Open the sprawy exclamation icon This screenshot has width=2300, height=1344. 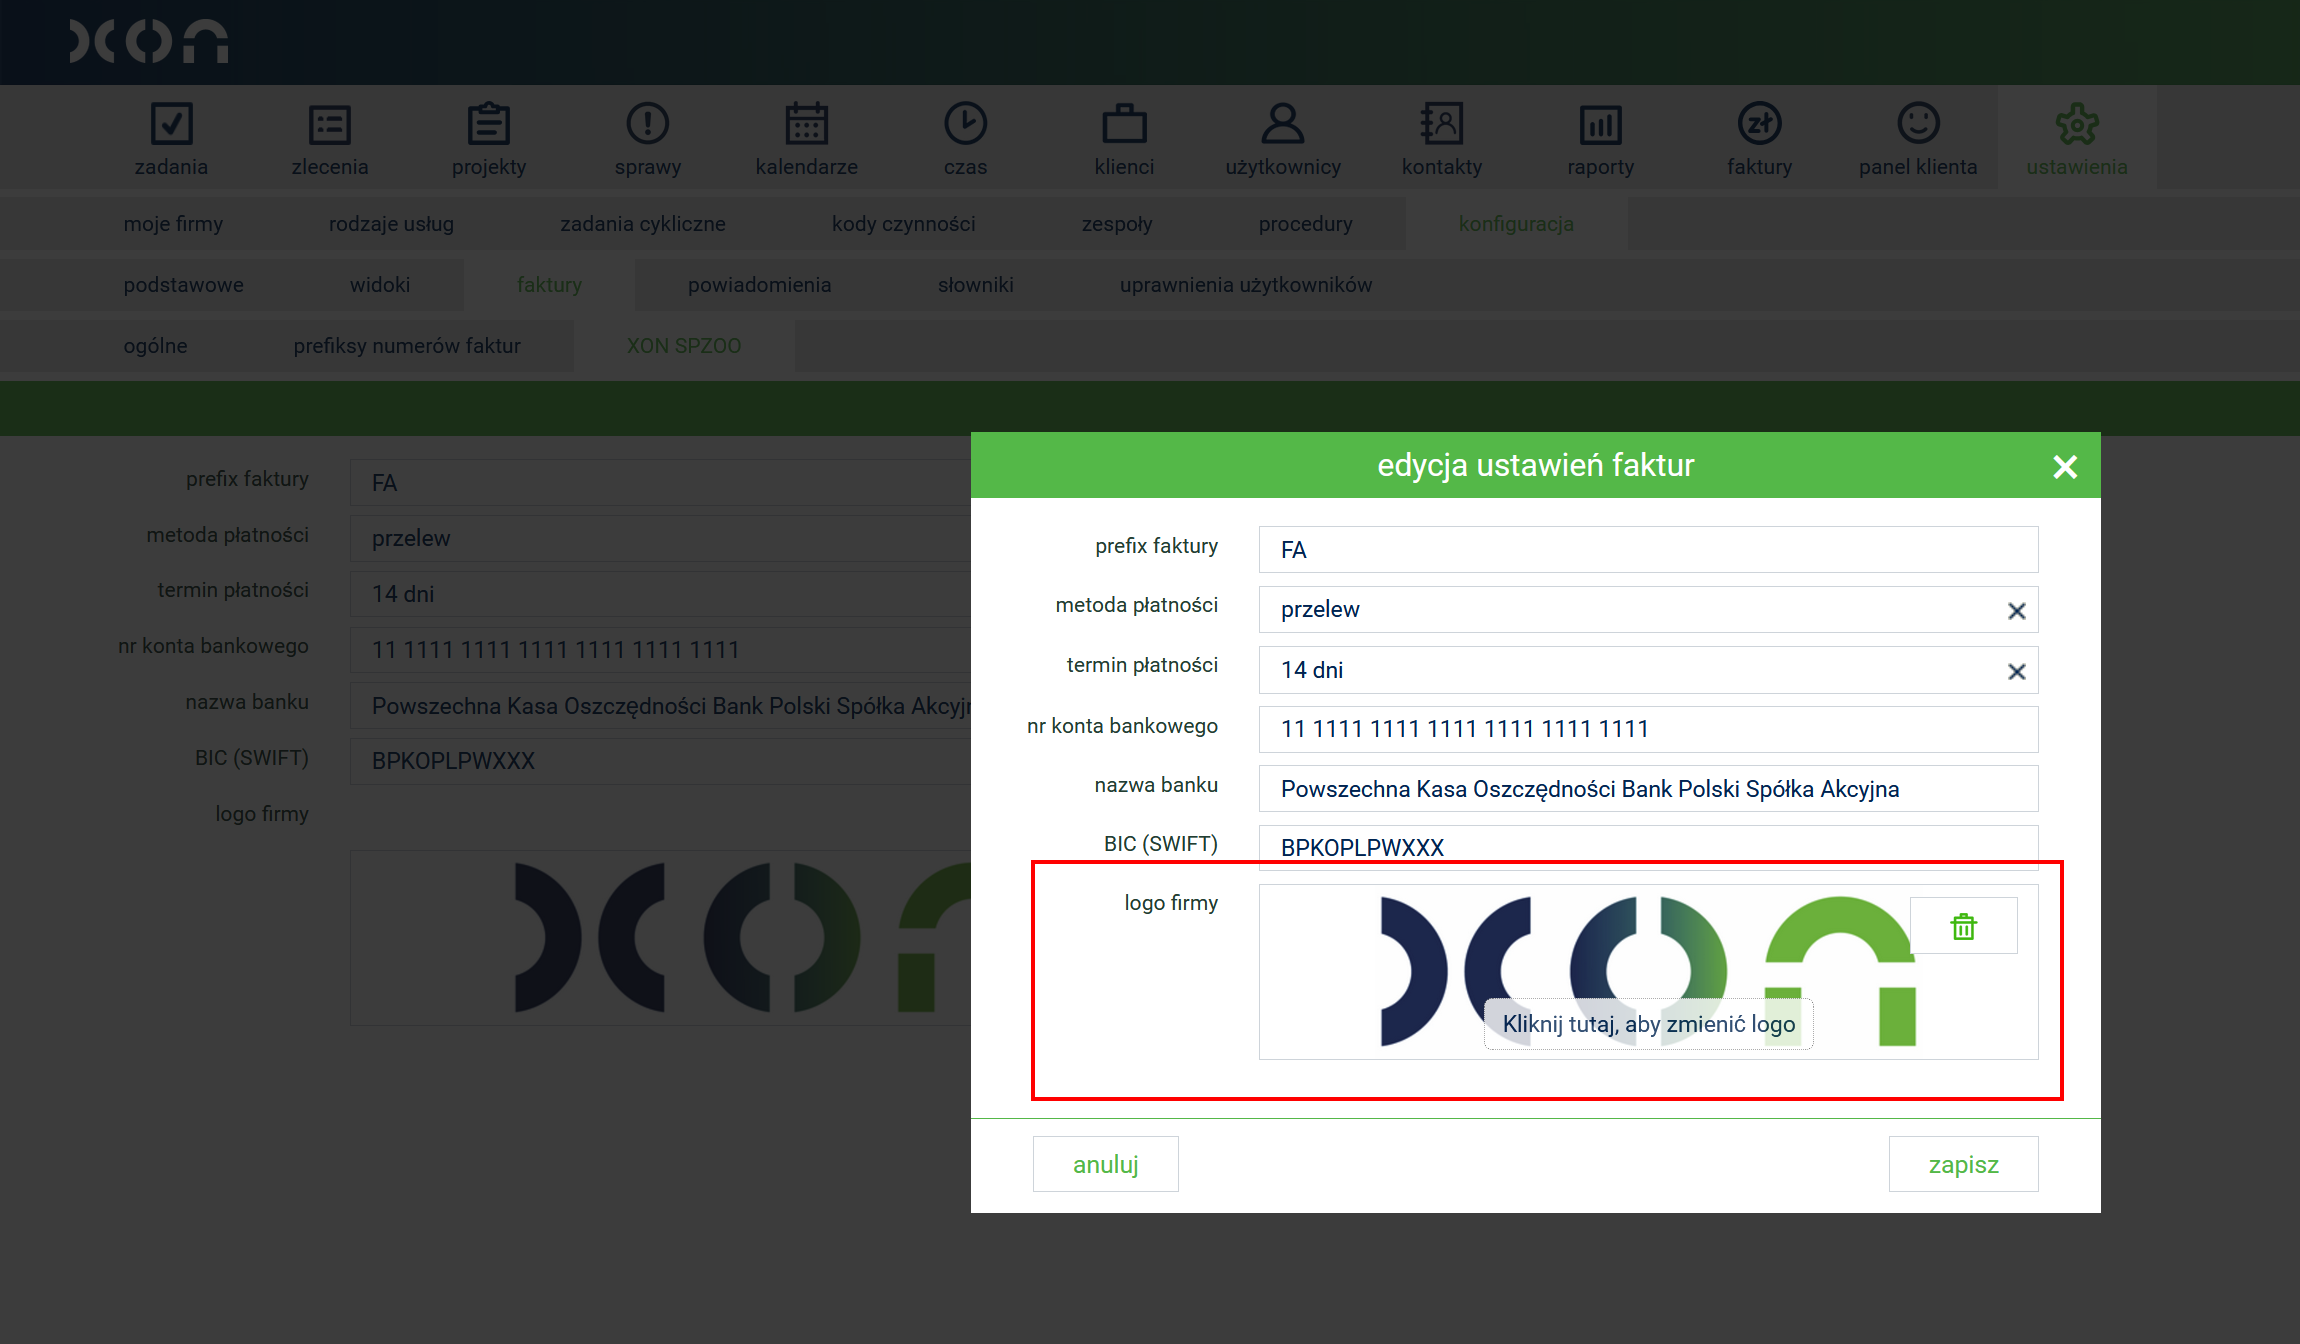click(648, 124)
